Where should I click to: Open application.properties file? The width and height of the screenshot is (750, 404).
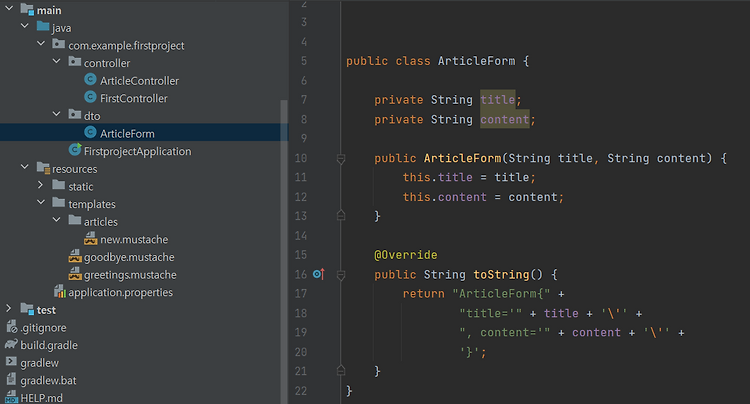(121, 292)
